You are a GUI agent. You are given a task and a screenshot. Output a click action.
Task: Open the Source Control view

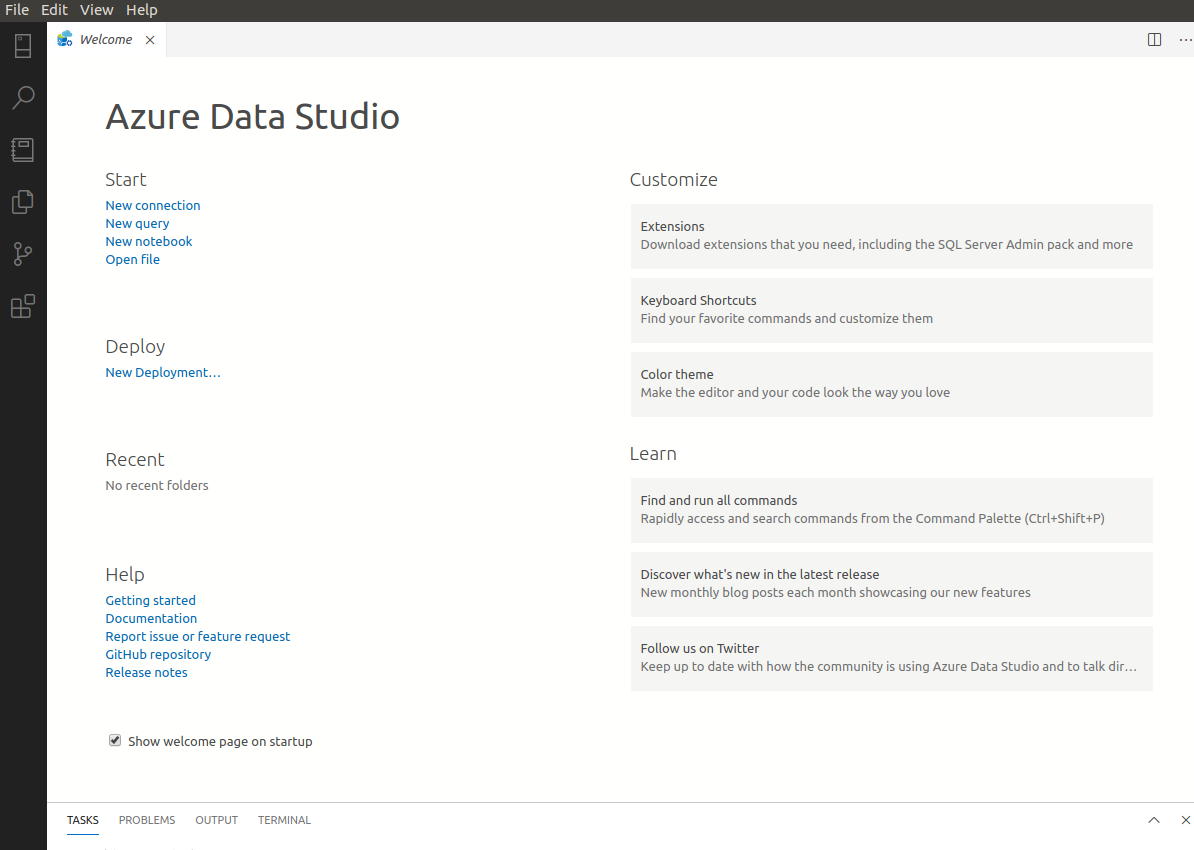[22, 253]
